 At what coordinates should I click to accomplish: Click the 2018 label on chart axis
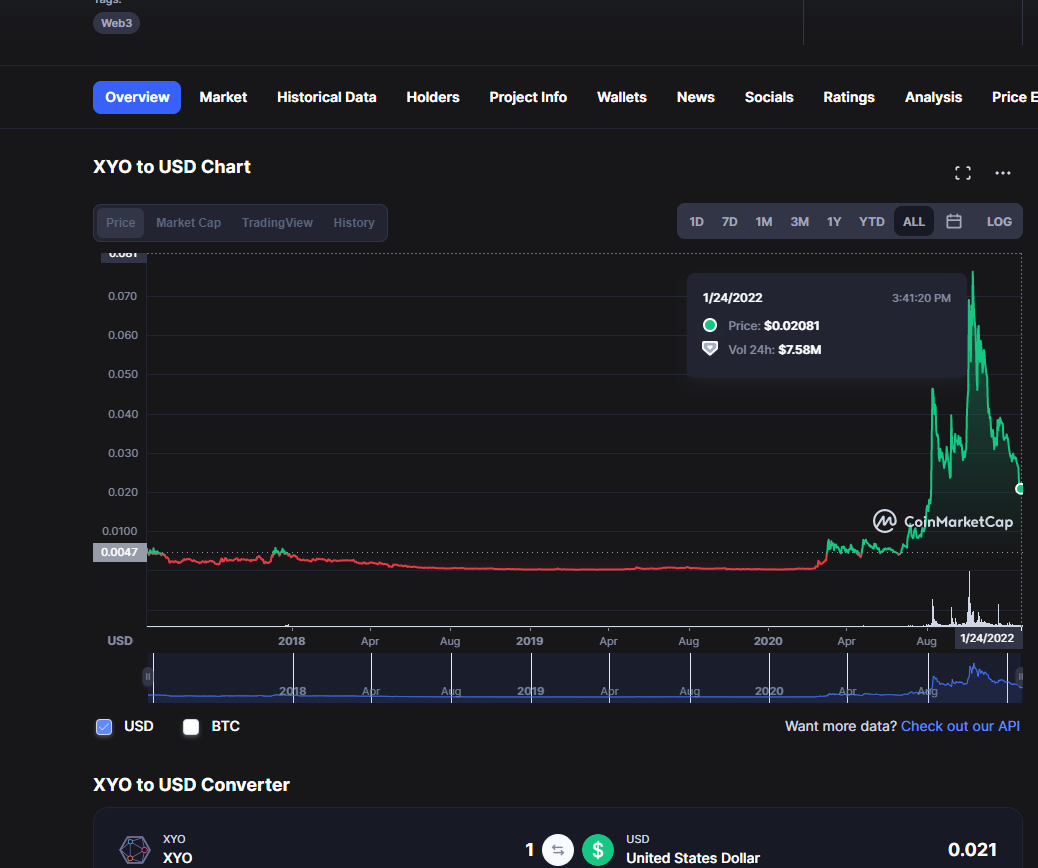(x=291, y=641)
